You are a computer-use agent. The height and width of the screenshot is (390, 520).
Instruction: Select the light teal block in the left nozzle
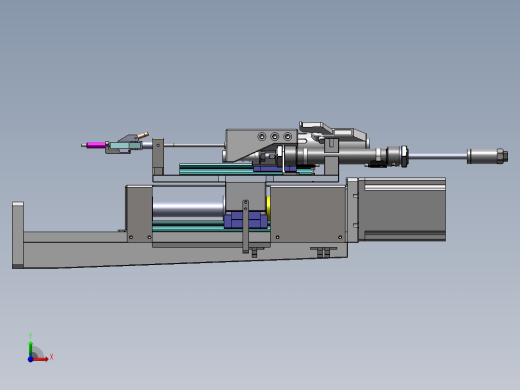click(x=125, y=146)
